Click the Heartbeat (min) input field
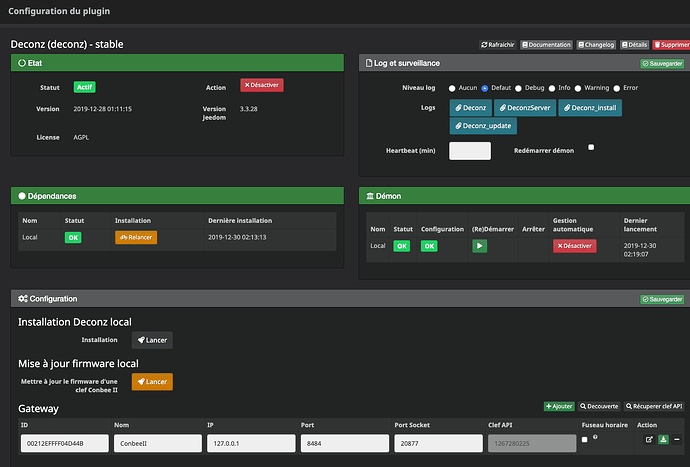Screen dimensions: 690x467 [x=470, y=151]
